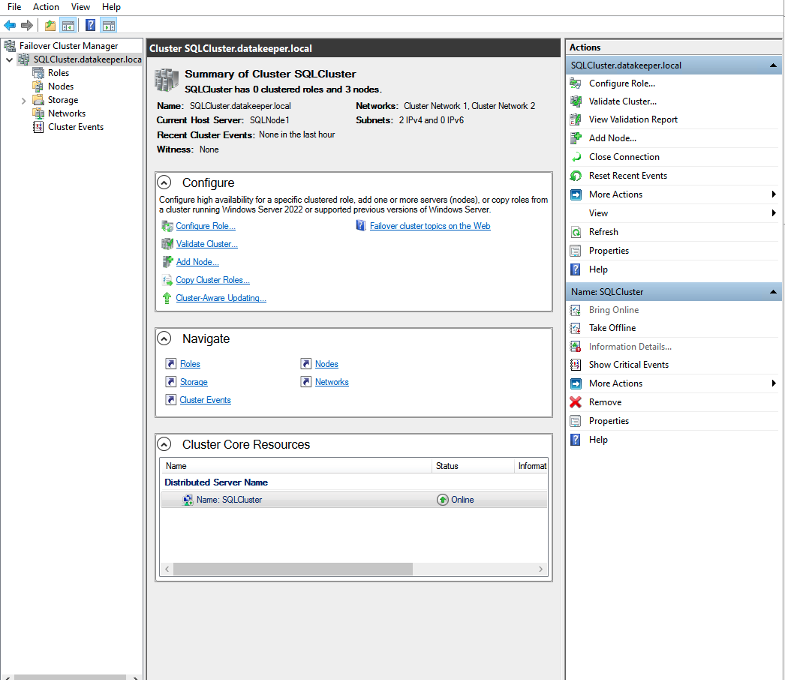This screenshot has height=680, width=785.
Task: Select Networks in the console tree
Action: coord(67,113)
